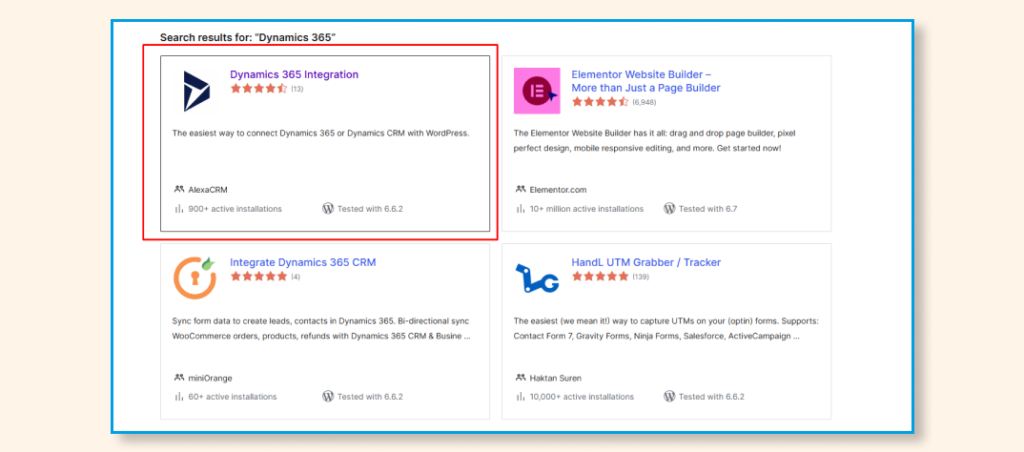Screen dimensions: 1024x452
Task: Open the Dynamics 365 Integration plugin link
Action: tap(294, 74)
